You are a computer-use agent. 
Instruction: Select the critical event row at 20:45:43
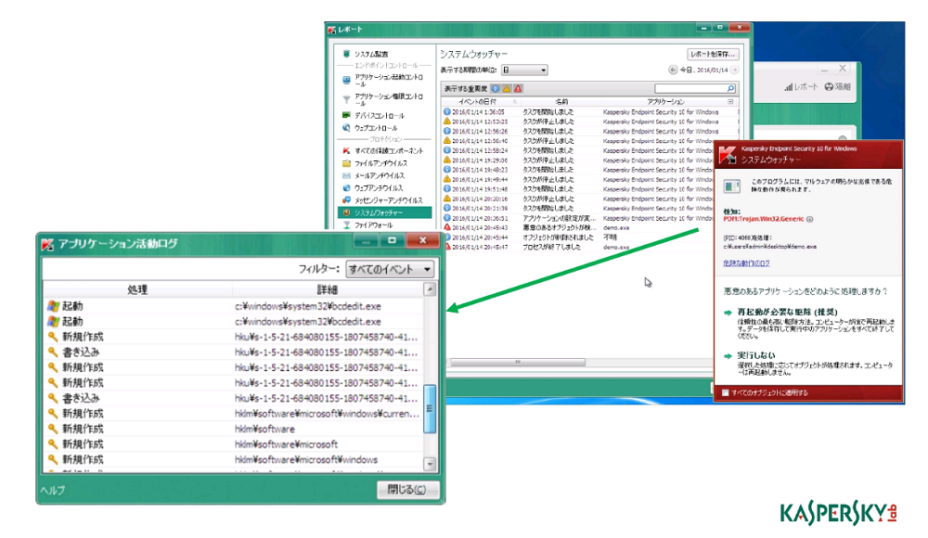tap(578, 228)
